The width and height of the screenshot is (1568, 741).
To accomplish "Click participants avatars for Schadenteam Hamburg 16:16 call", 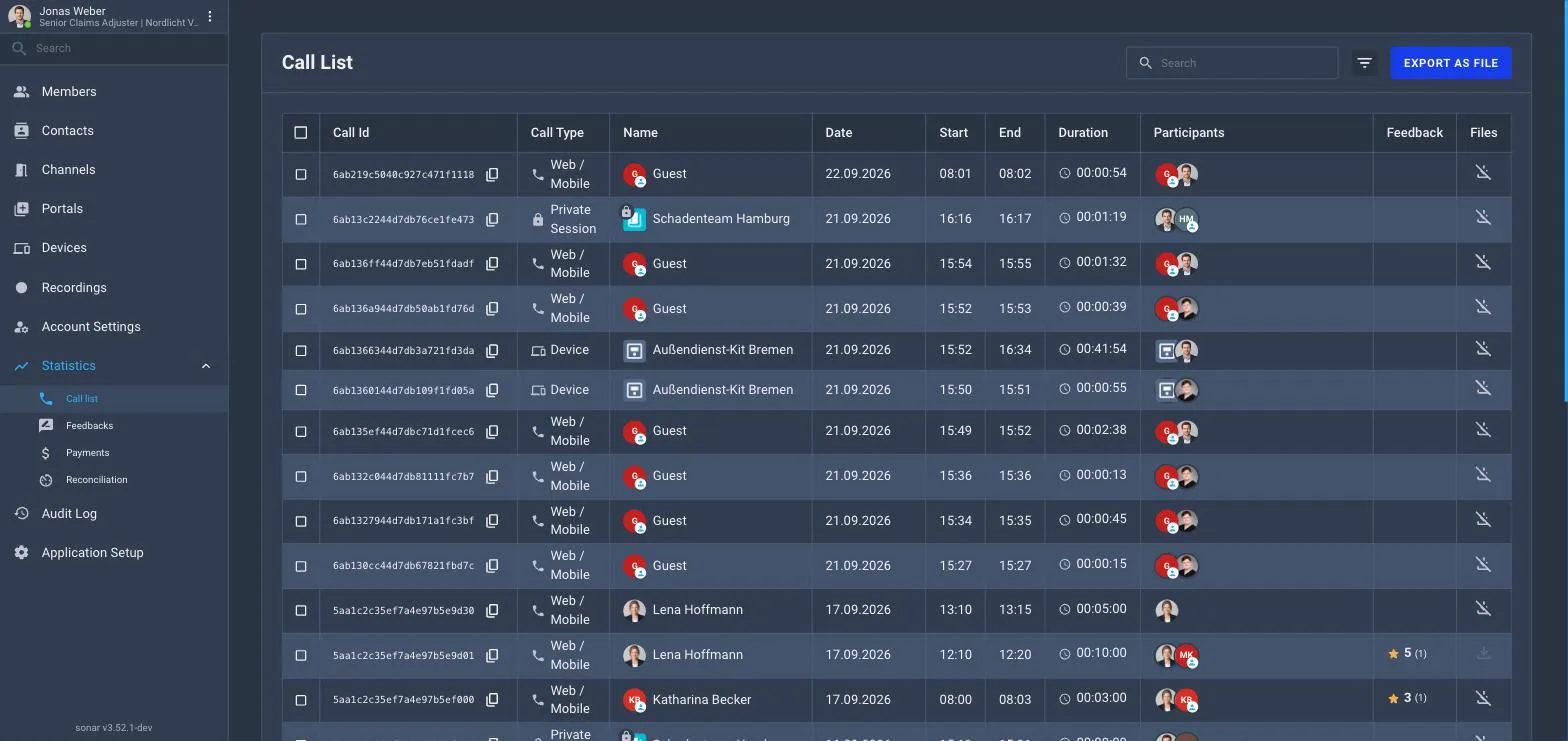I will 1176,219.
